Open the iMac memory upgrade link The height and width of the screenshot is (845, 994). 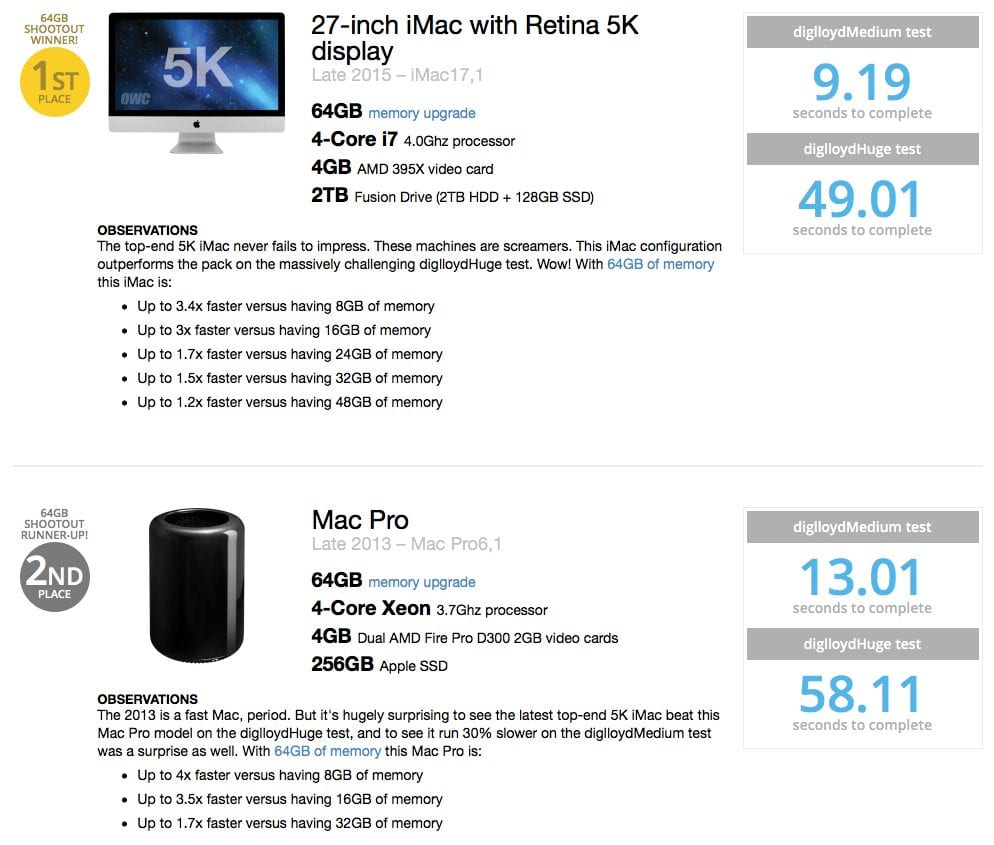tap(421, 113)
